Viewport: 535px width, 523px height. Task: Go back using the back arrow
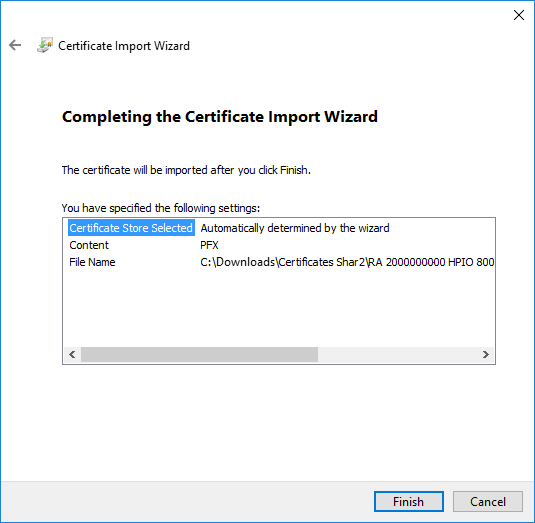tap(15, 45)
